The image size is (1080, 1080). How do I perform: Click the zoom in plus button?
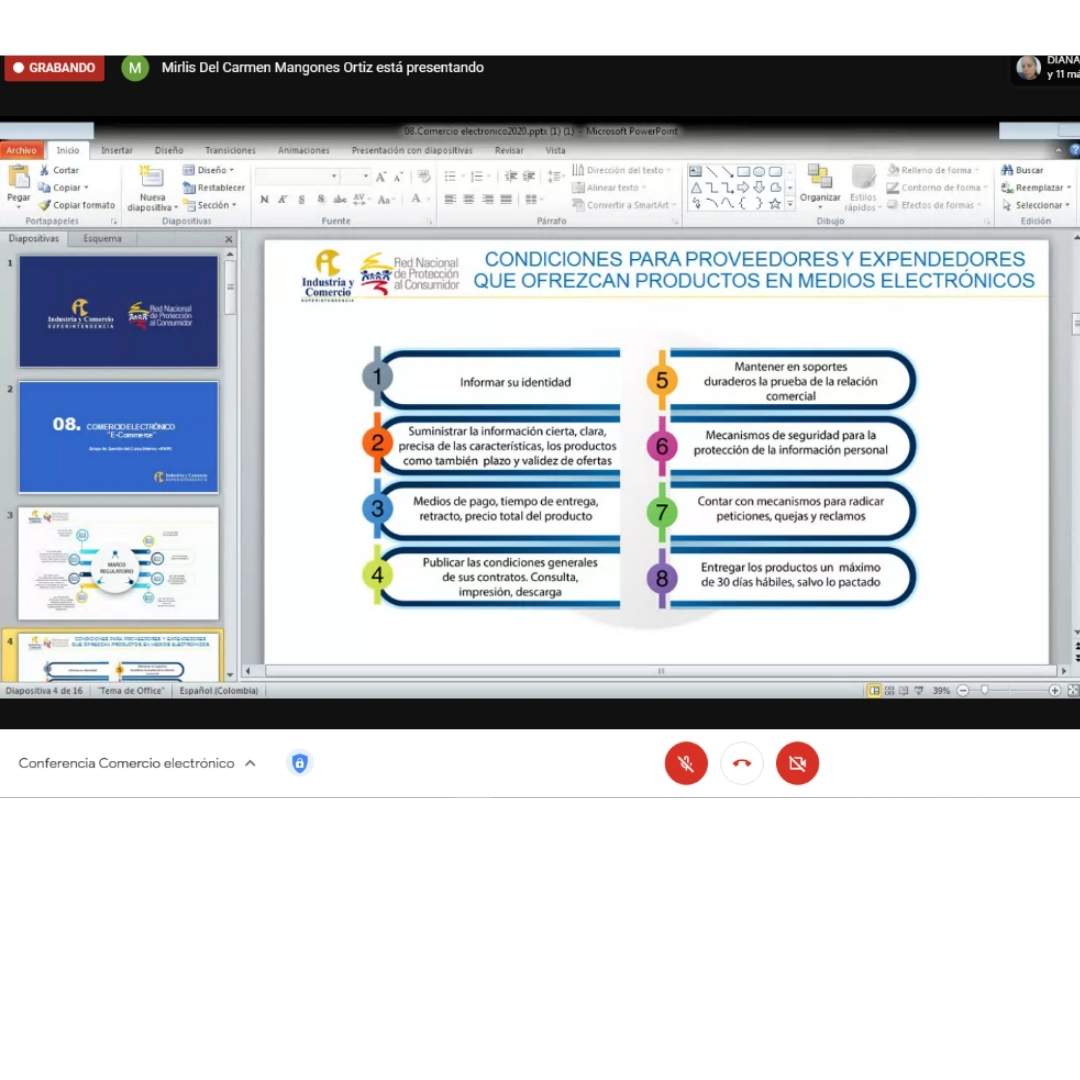click(x=1055, y=690)
